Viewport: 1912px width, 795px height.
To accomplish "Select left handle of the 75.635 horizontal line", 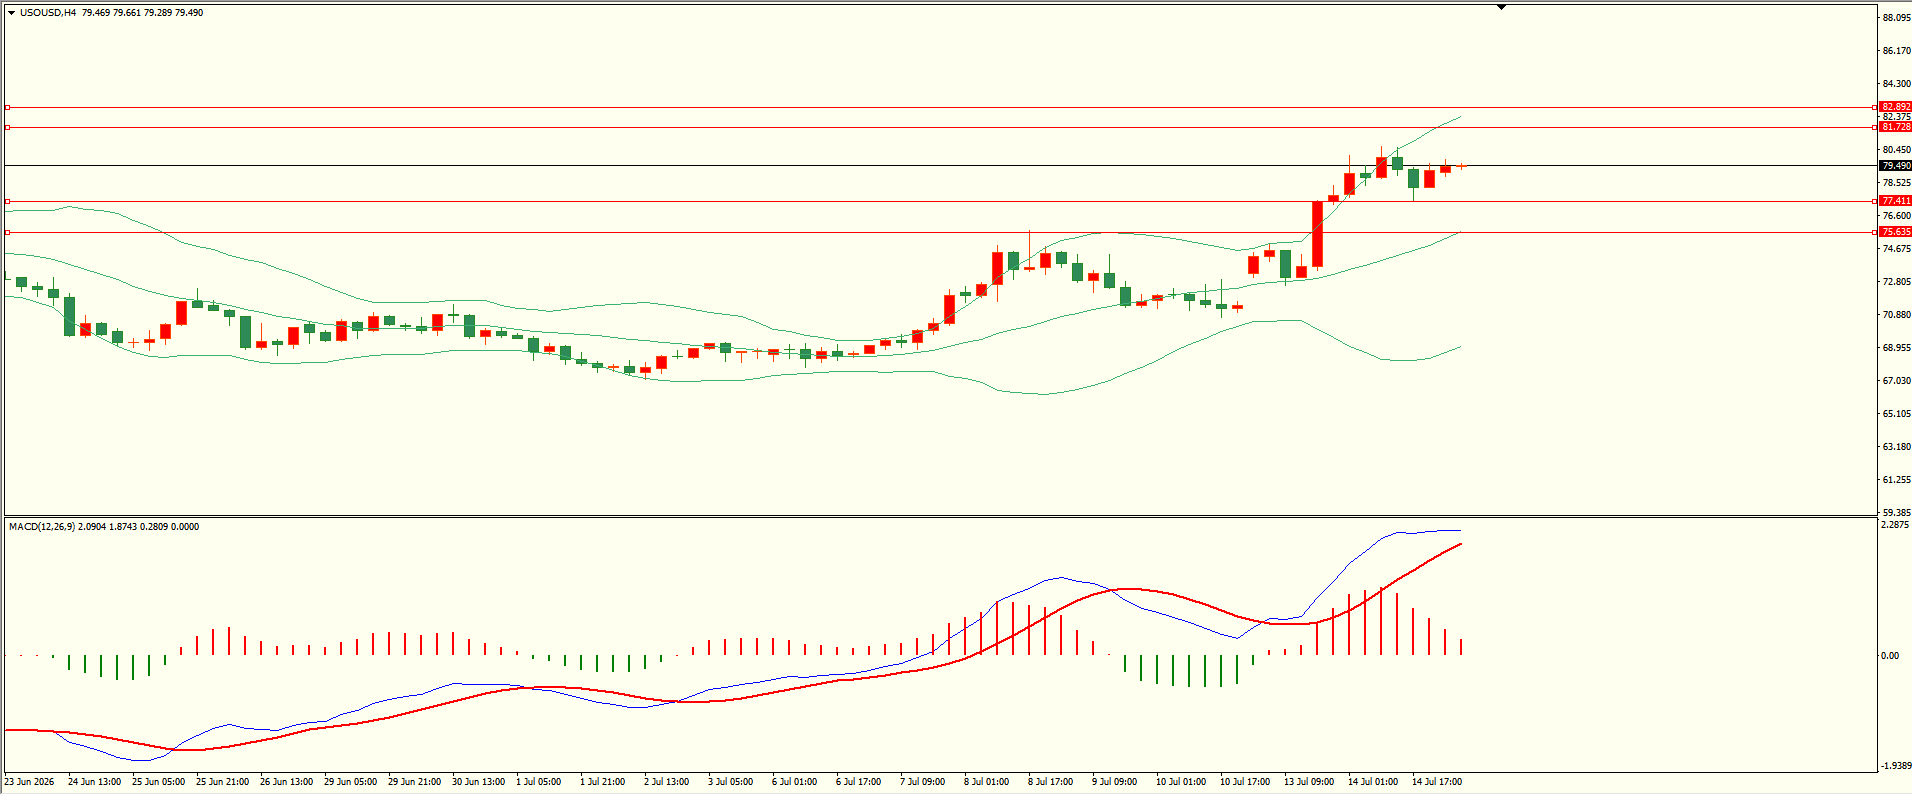I will [x=8, y=232].
